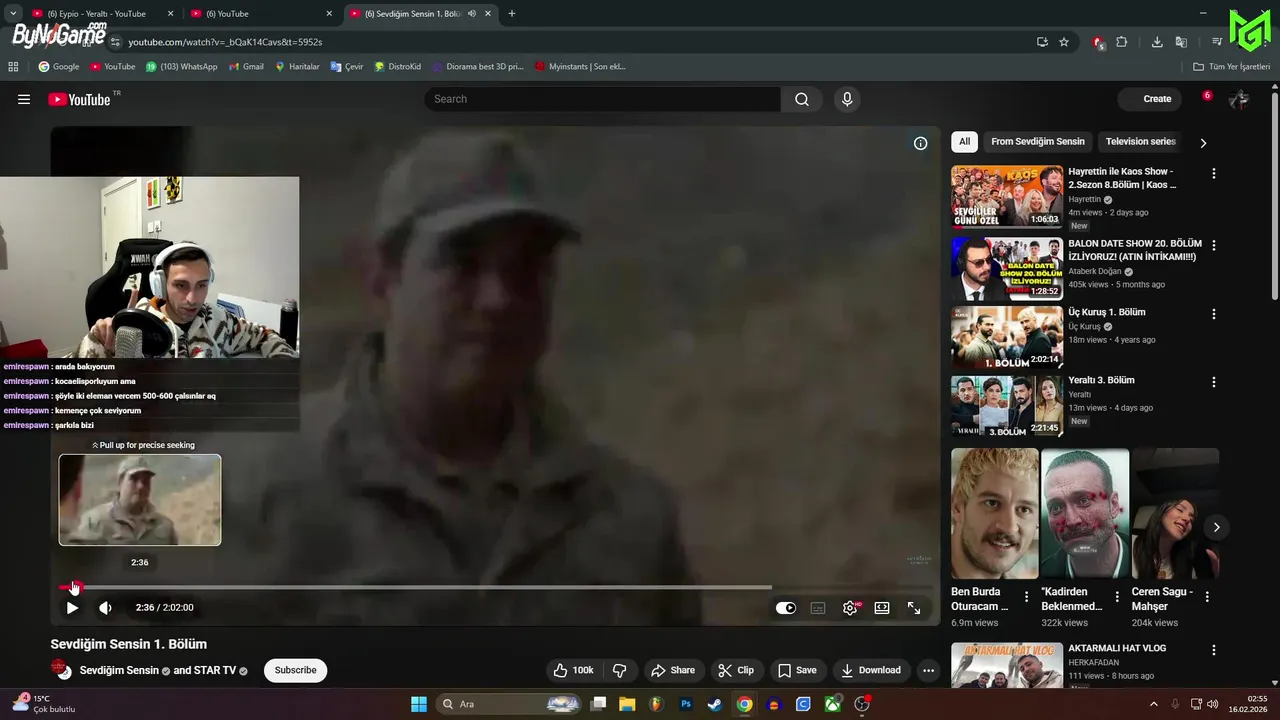The image size is (1280, 720).
Task: Bookmark this page with star icon
Action: pyautogui.click(x=1064, y=42)
